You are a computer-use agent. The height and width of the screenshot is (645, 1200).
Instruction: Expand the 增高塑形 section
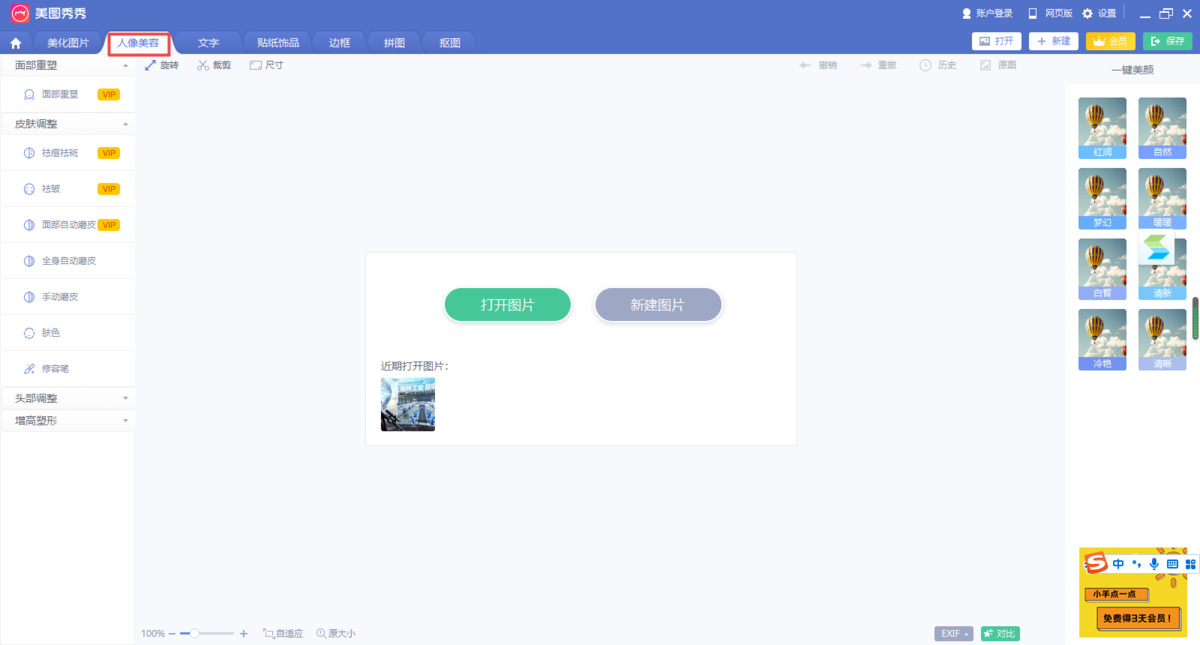[67, 421]
